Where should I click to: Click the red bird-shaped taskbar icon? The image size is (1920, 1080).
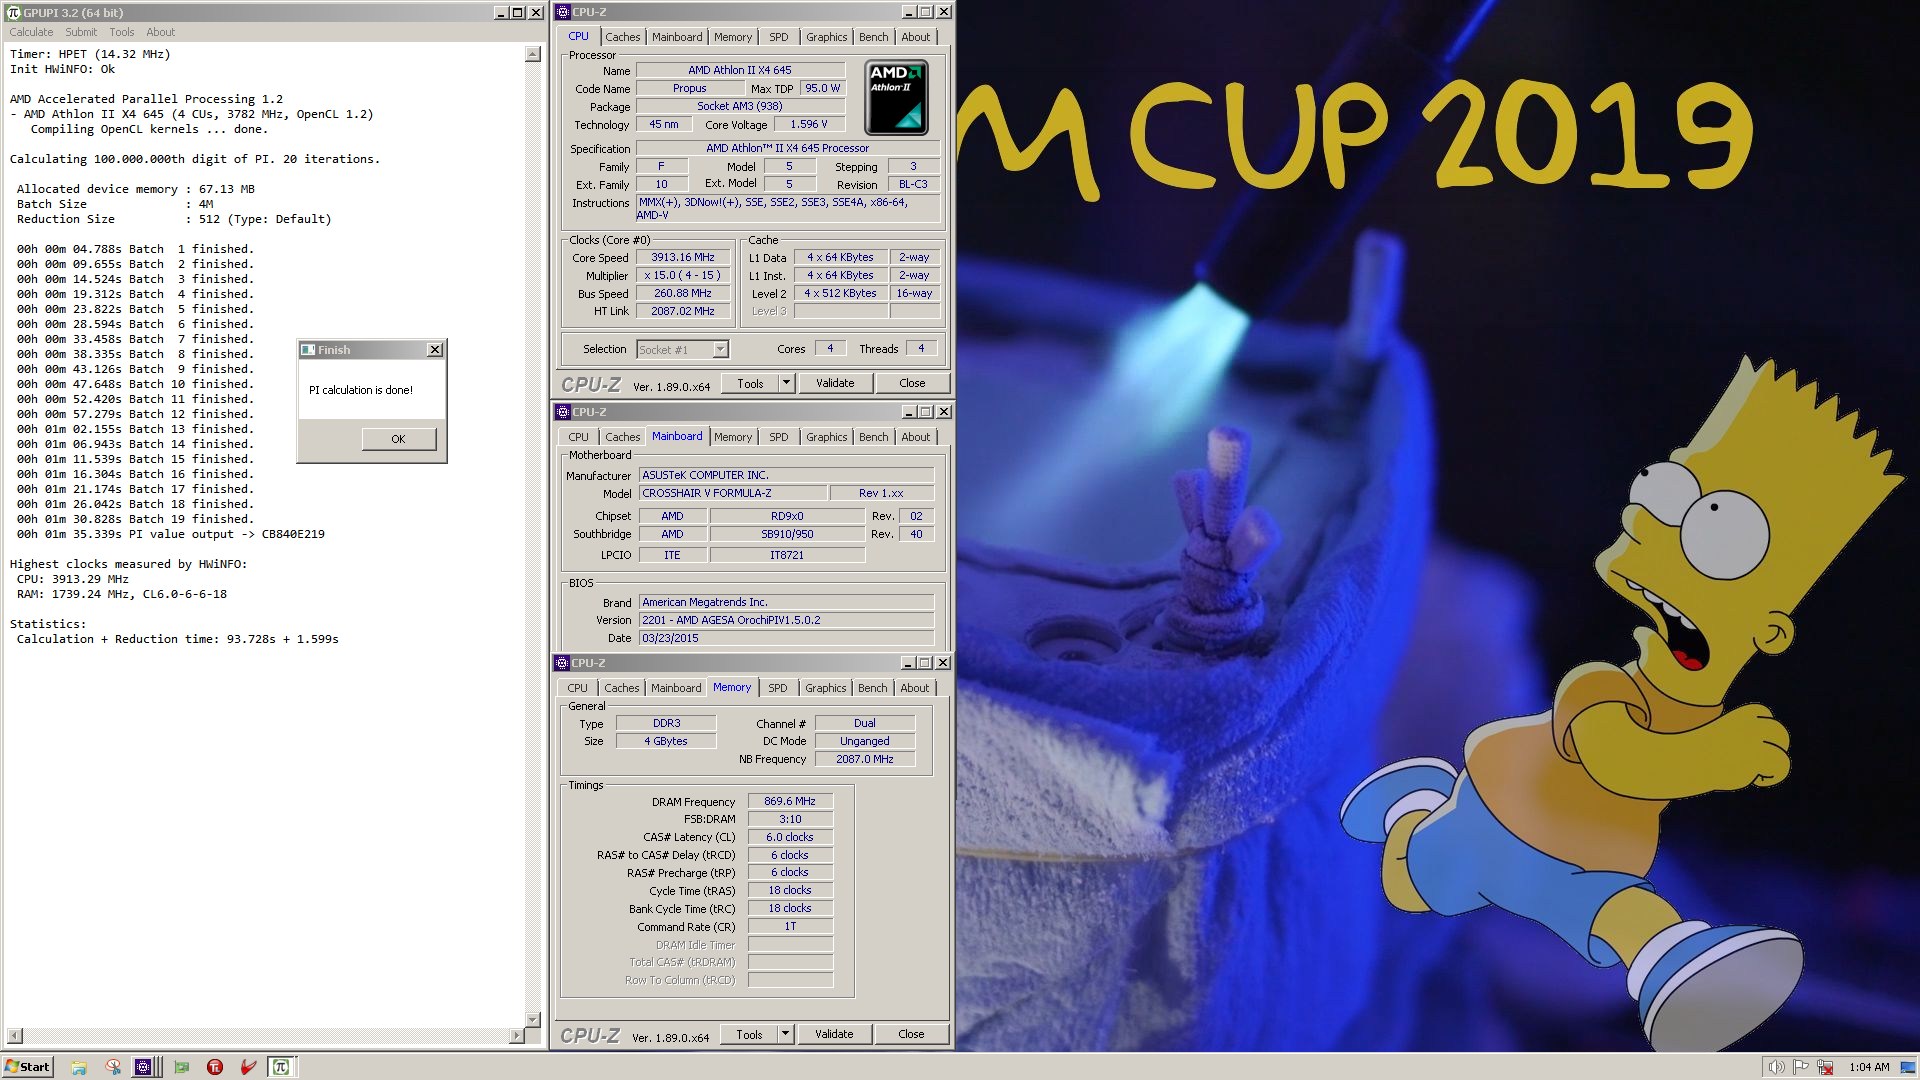coord(249,1067)
